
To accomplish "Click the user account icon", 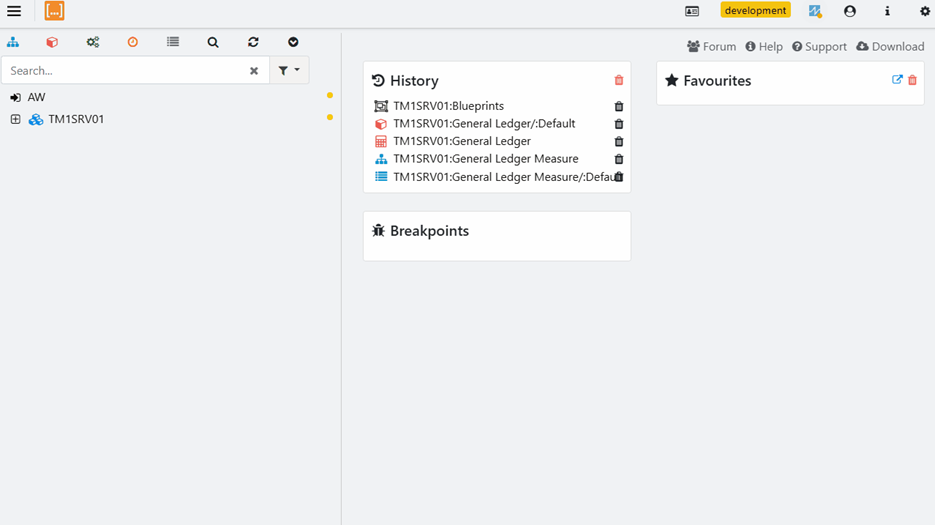I will pos(850,11).
